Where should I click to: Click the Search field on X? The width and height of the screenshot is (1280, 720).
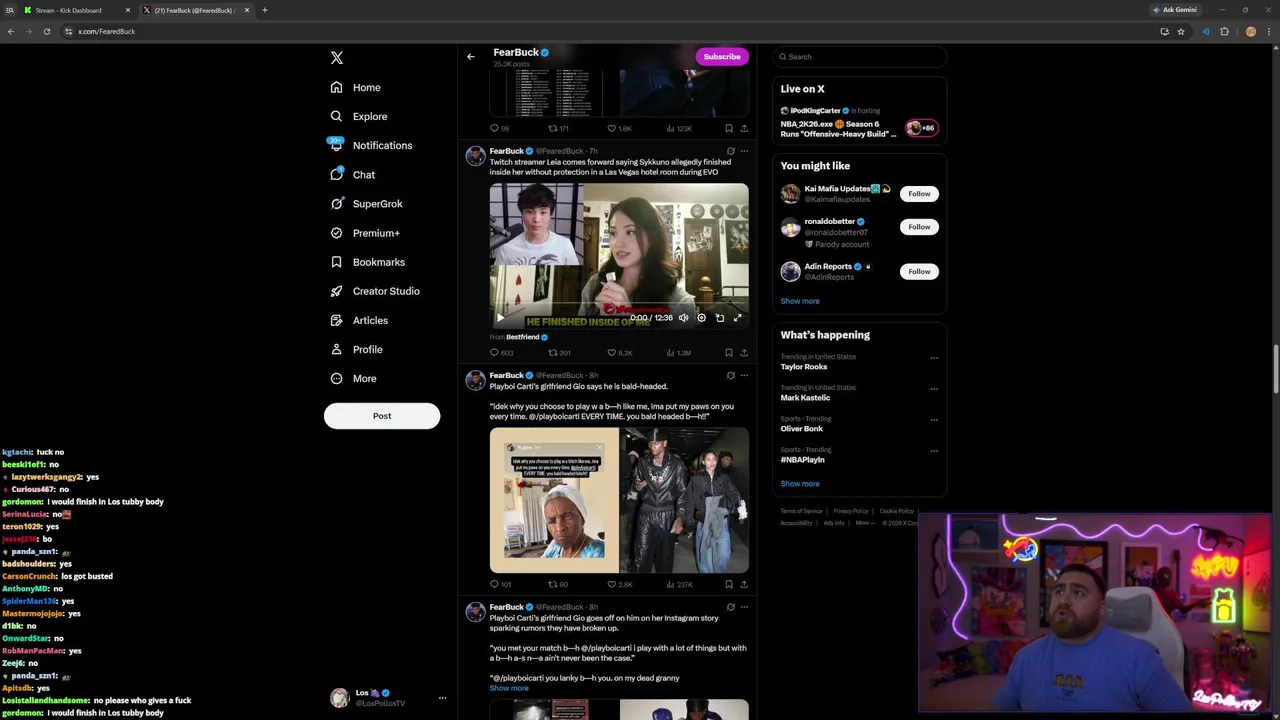click(x=859, y=56)
